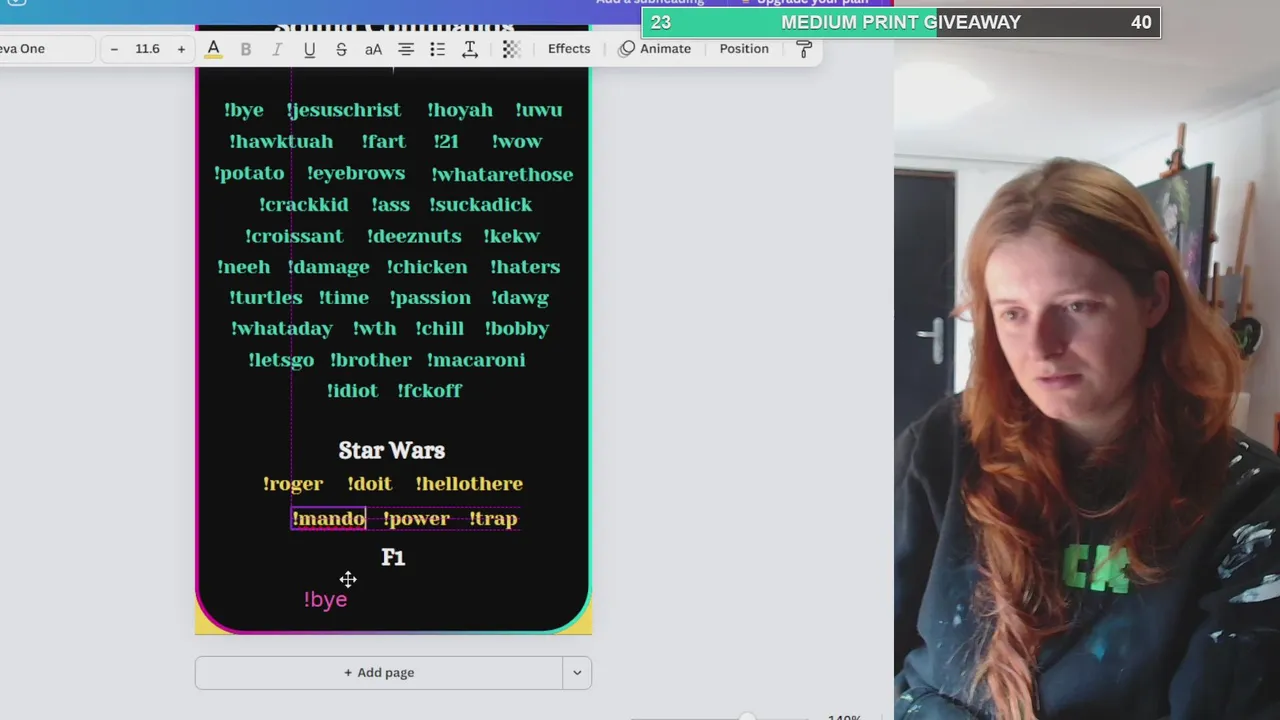Viewport: 1280px width, 720px height.
Task: Click the !uwu command text
Action: tap(539, 110)
